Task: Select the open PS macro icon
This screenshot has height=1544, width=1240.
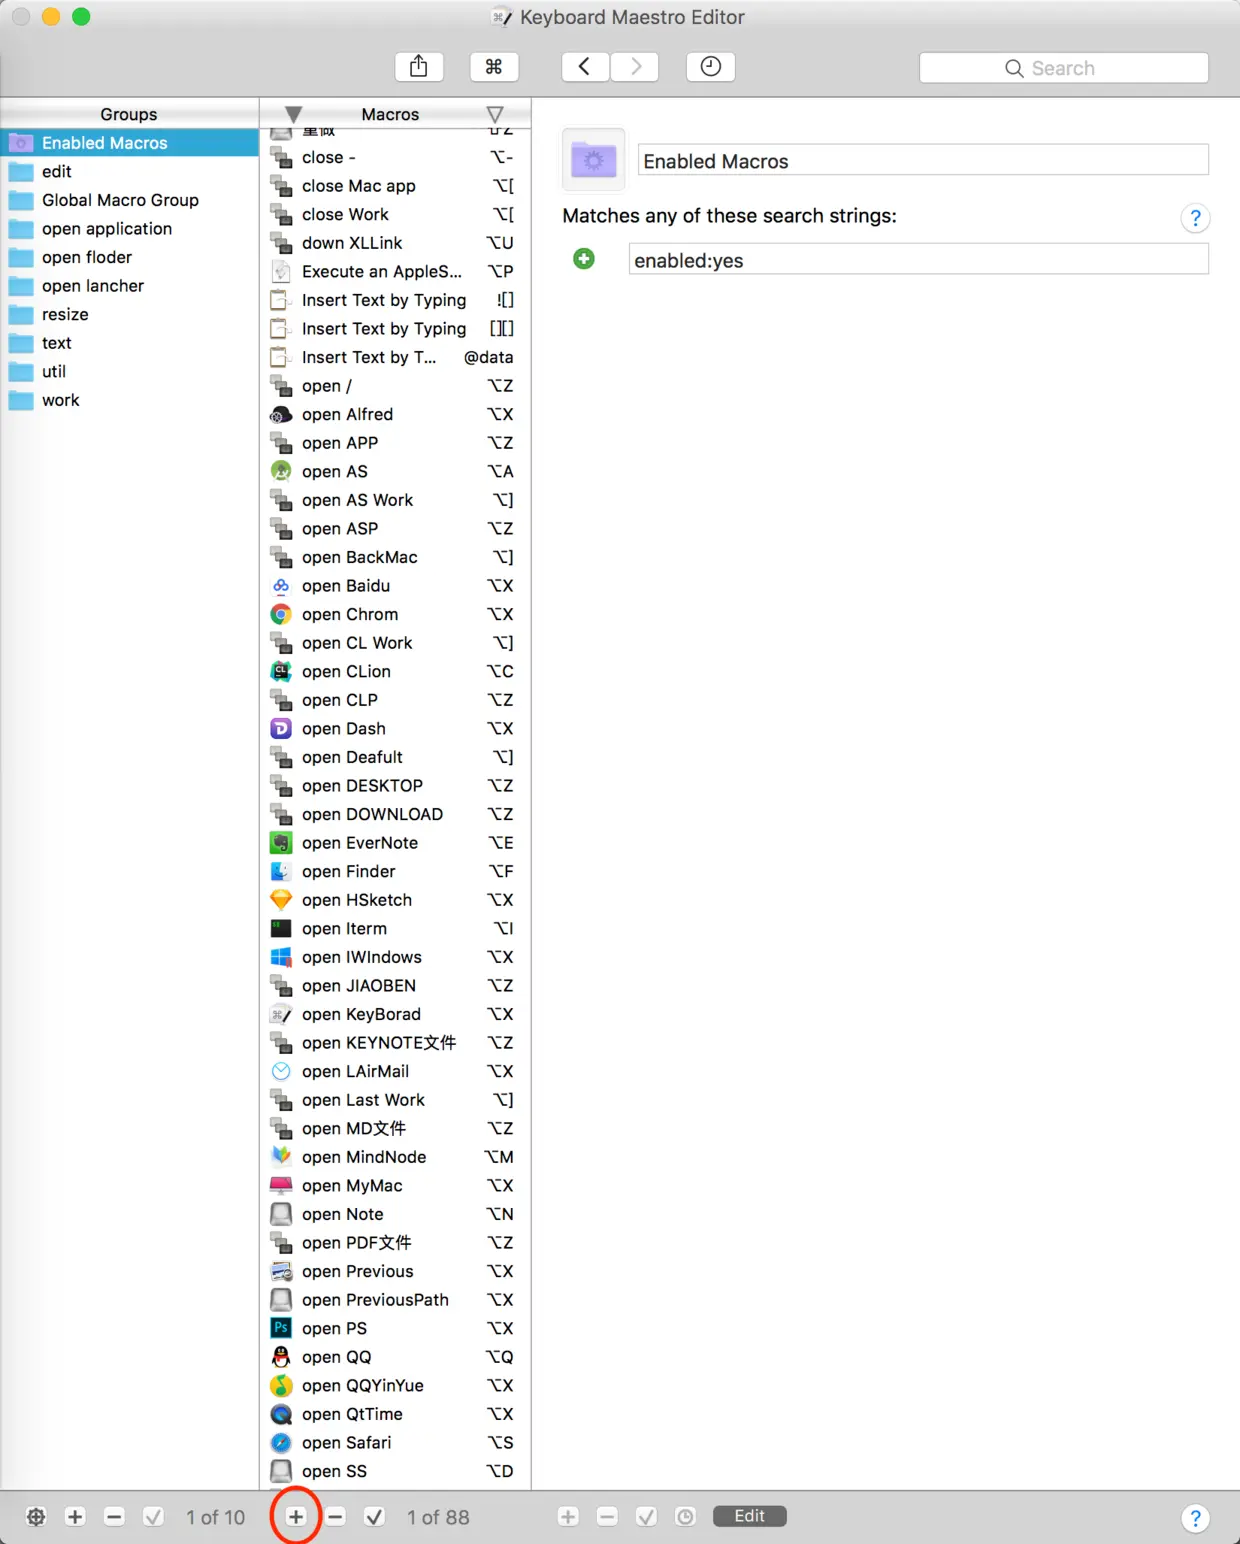Action: [x=281, y=1328]
